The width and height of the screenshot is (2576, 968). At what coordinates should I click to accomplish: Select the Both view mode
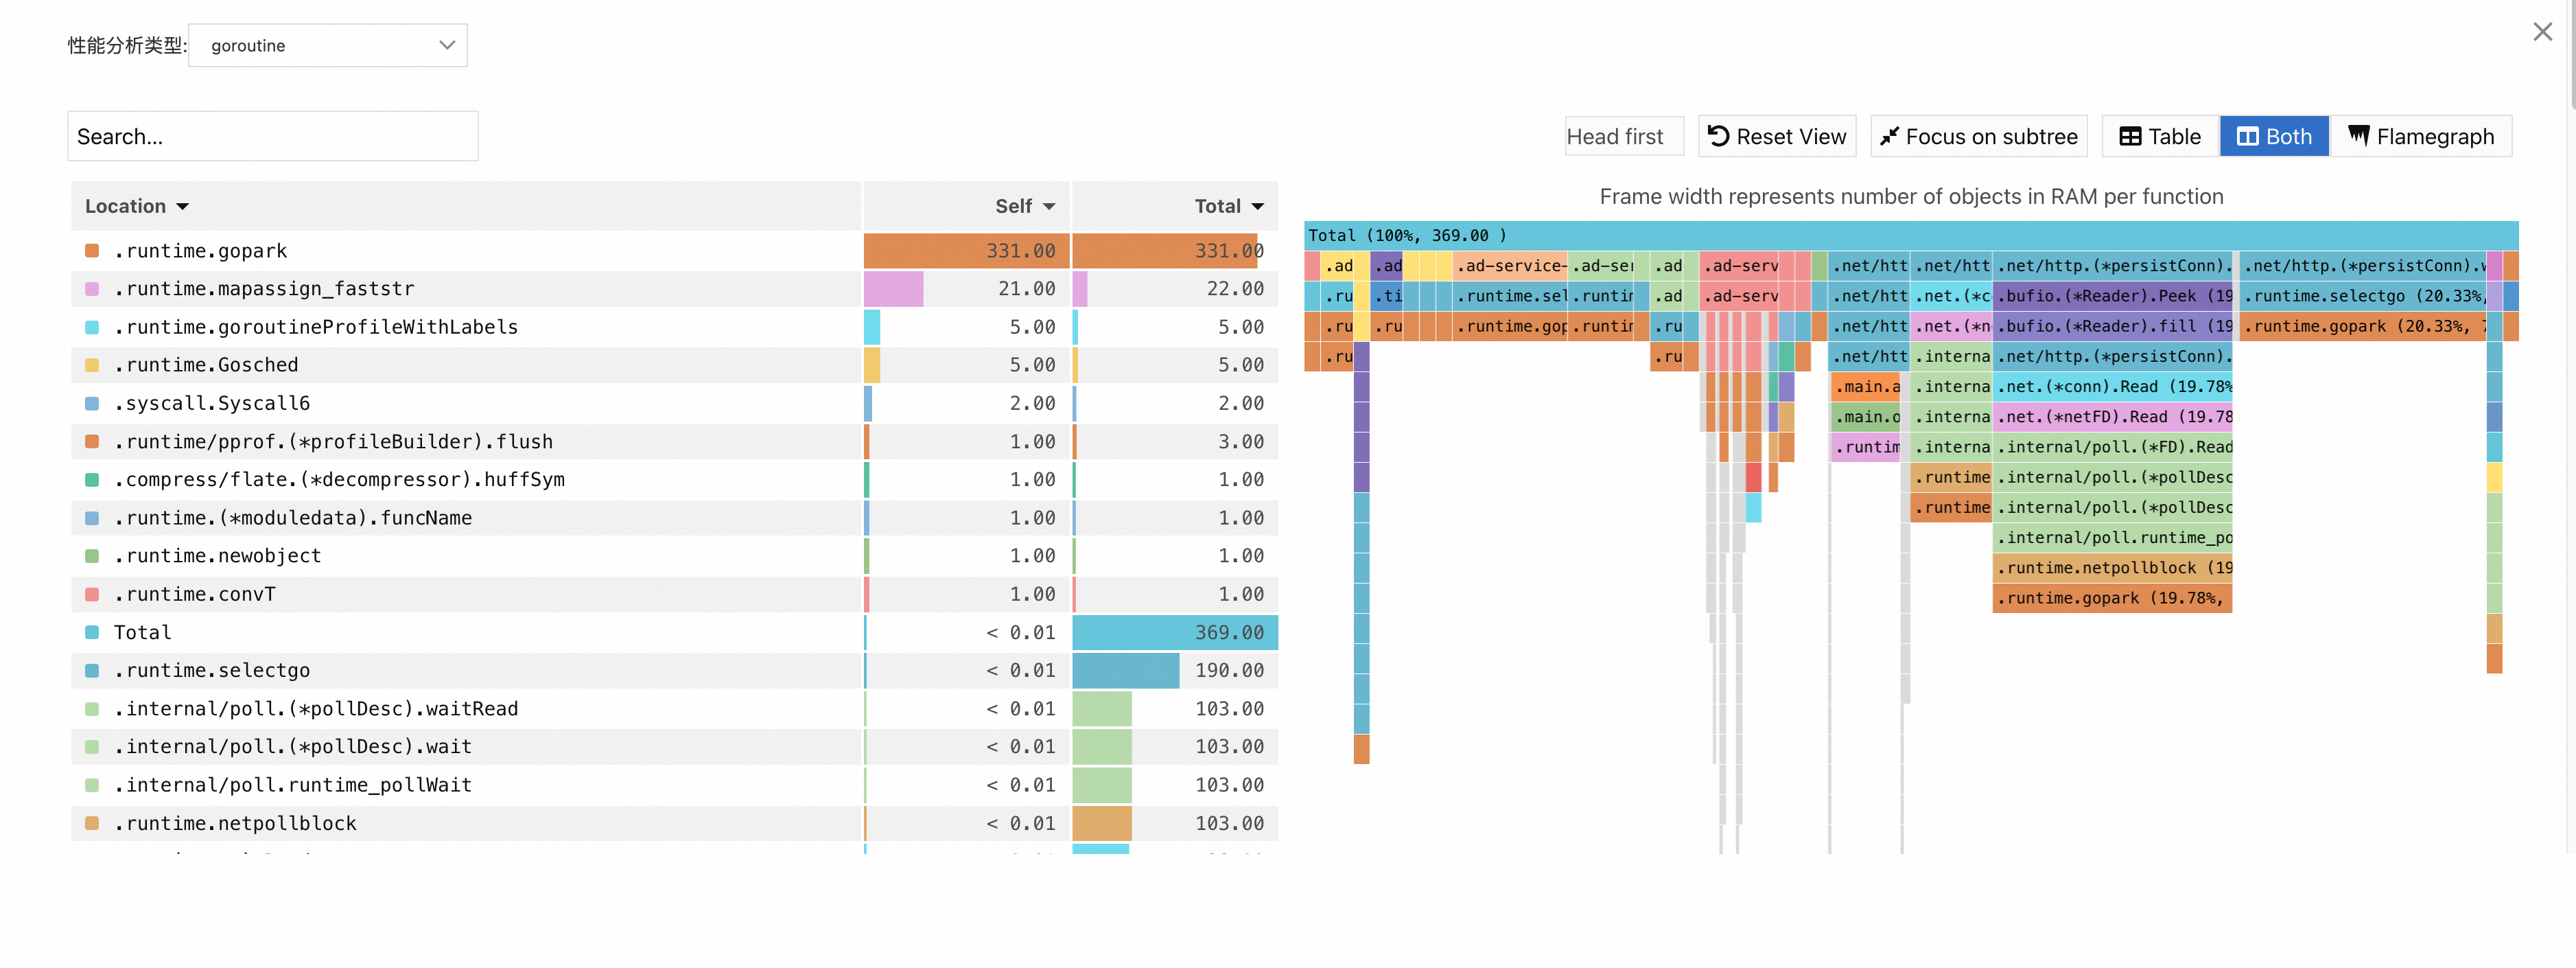(2274, 137)
